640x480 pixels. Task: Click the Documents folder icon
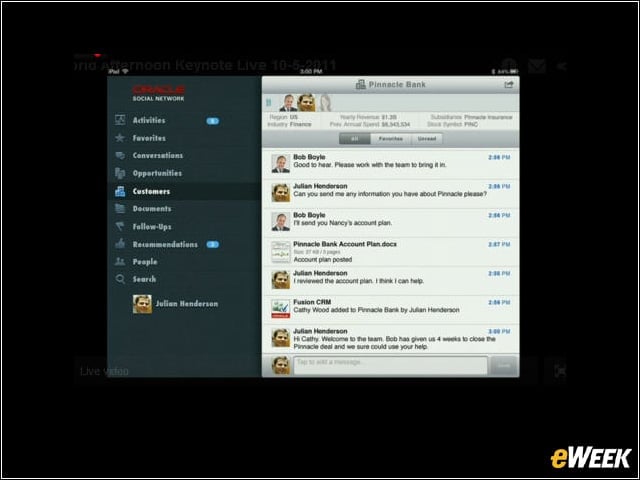coord(120,209)
